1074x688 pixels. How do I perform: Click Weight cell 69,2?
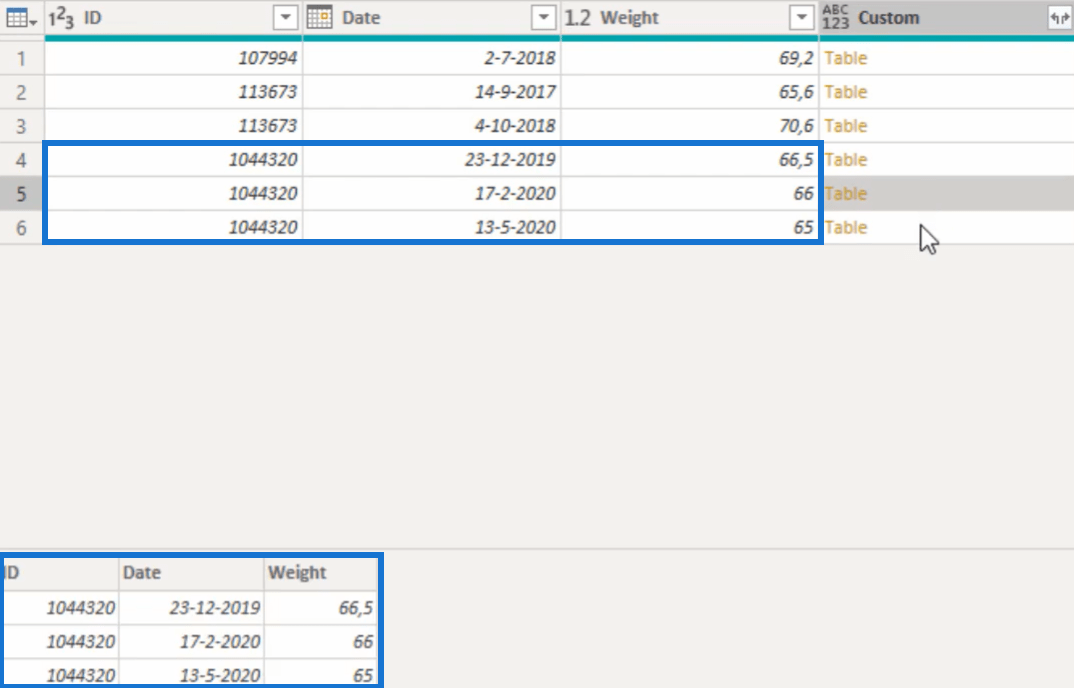point(690,58)
